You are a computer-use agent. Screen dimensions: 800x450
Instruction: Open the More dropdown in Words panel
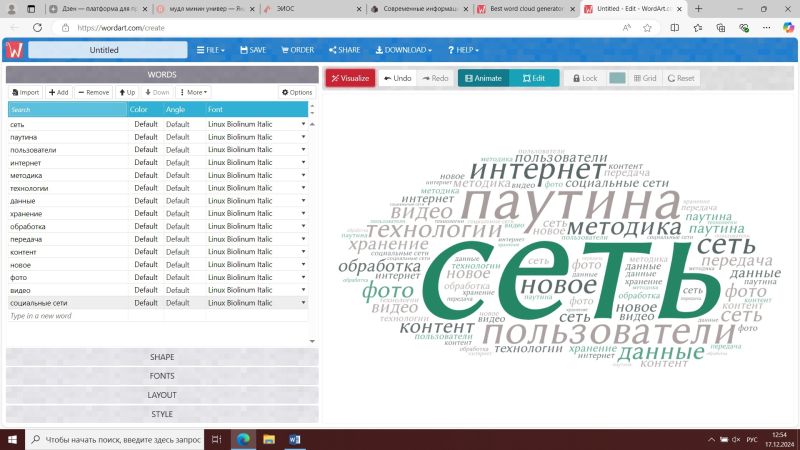tap(193, 92)
